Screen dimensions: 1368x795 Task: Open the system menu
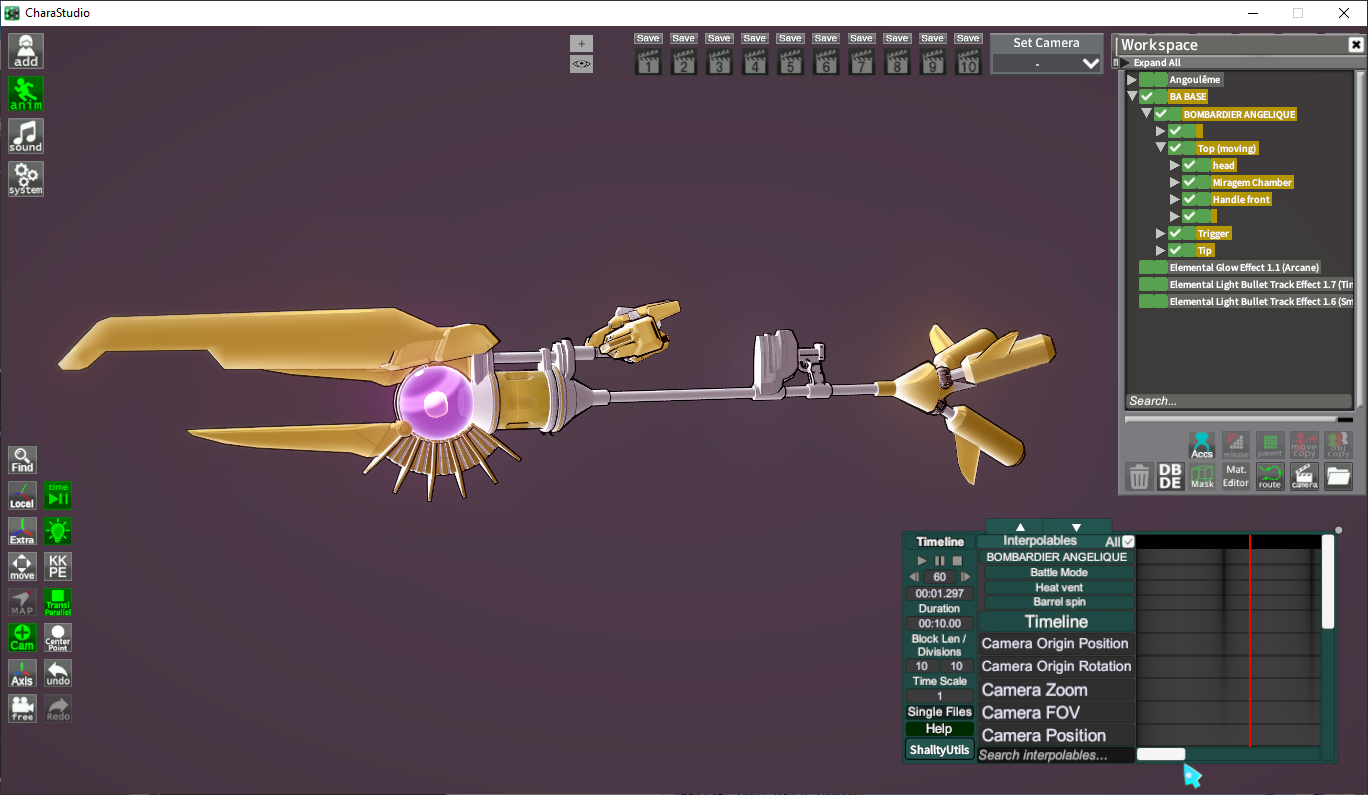point(26,179)
